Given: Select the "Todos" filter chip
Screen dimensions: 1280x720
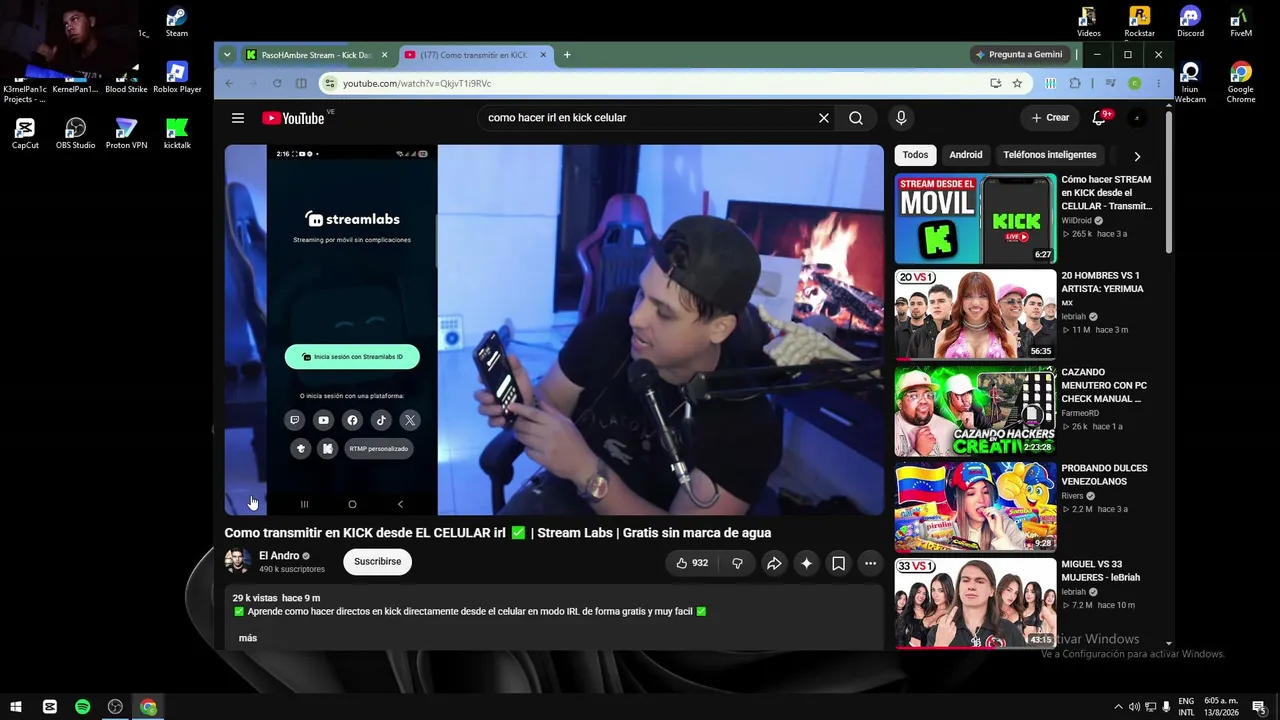Looking at the screenshot, I should (915, 155).
